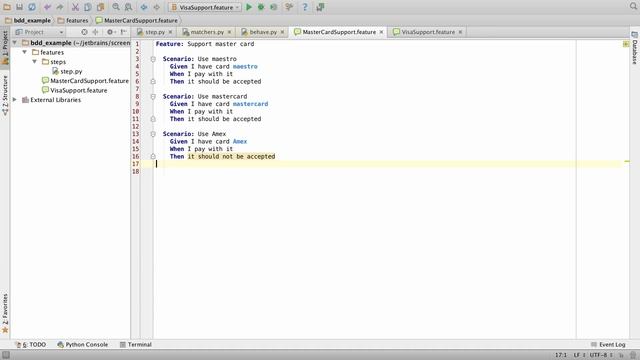Collapse the steps folder arrow
This screenshot has width=640, height=360.
pyautogui.click(x=34, y=62)
